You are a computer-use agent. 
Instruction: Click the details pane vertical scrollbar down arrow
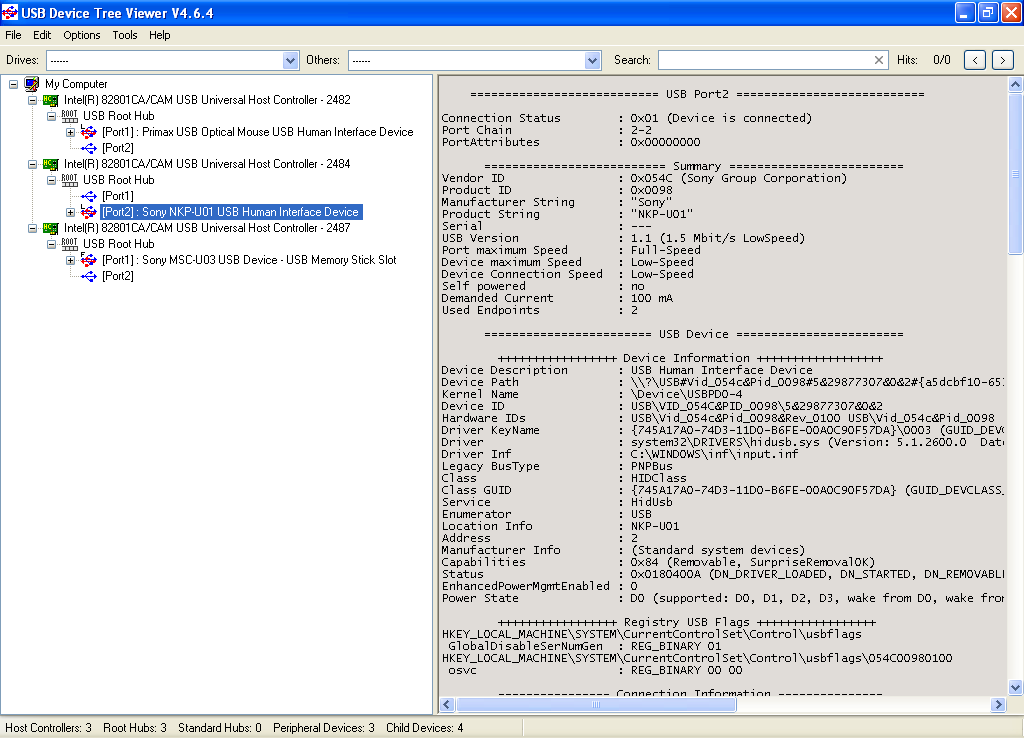pos(1015,687)
